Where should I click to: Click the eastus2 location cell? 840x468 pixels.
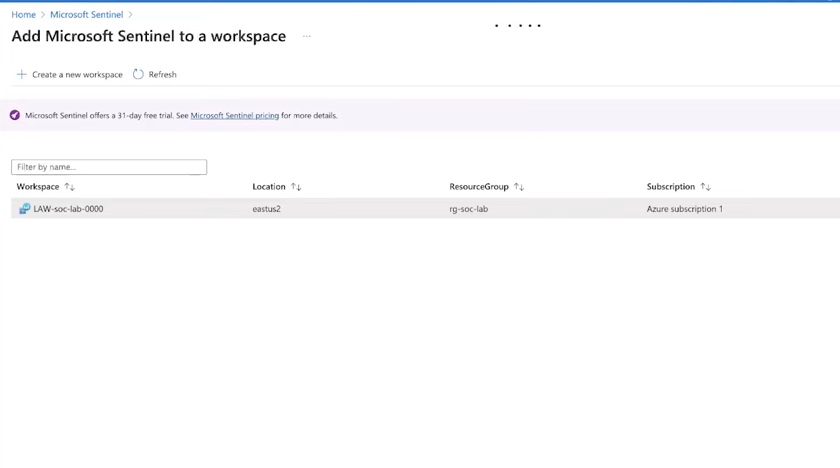click(x=266, y=209)
